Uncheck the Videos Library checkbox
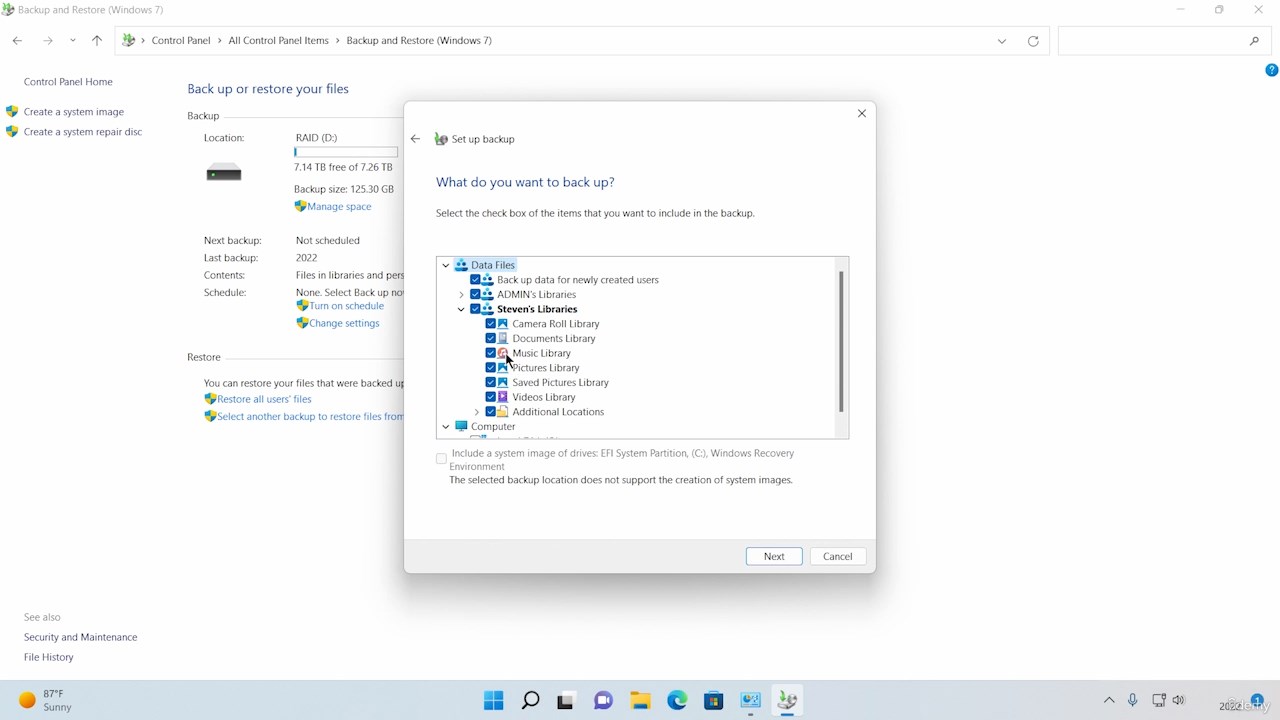Screen dimensions: 1280x720 [491, 397]
